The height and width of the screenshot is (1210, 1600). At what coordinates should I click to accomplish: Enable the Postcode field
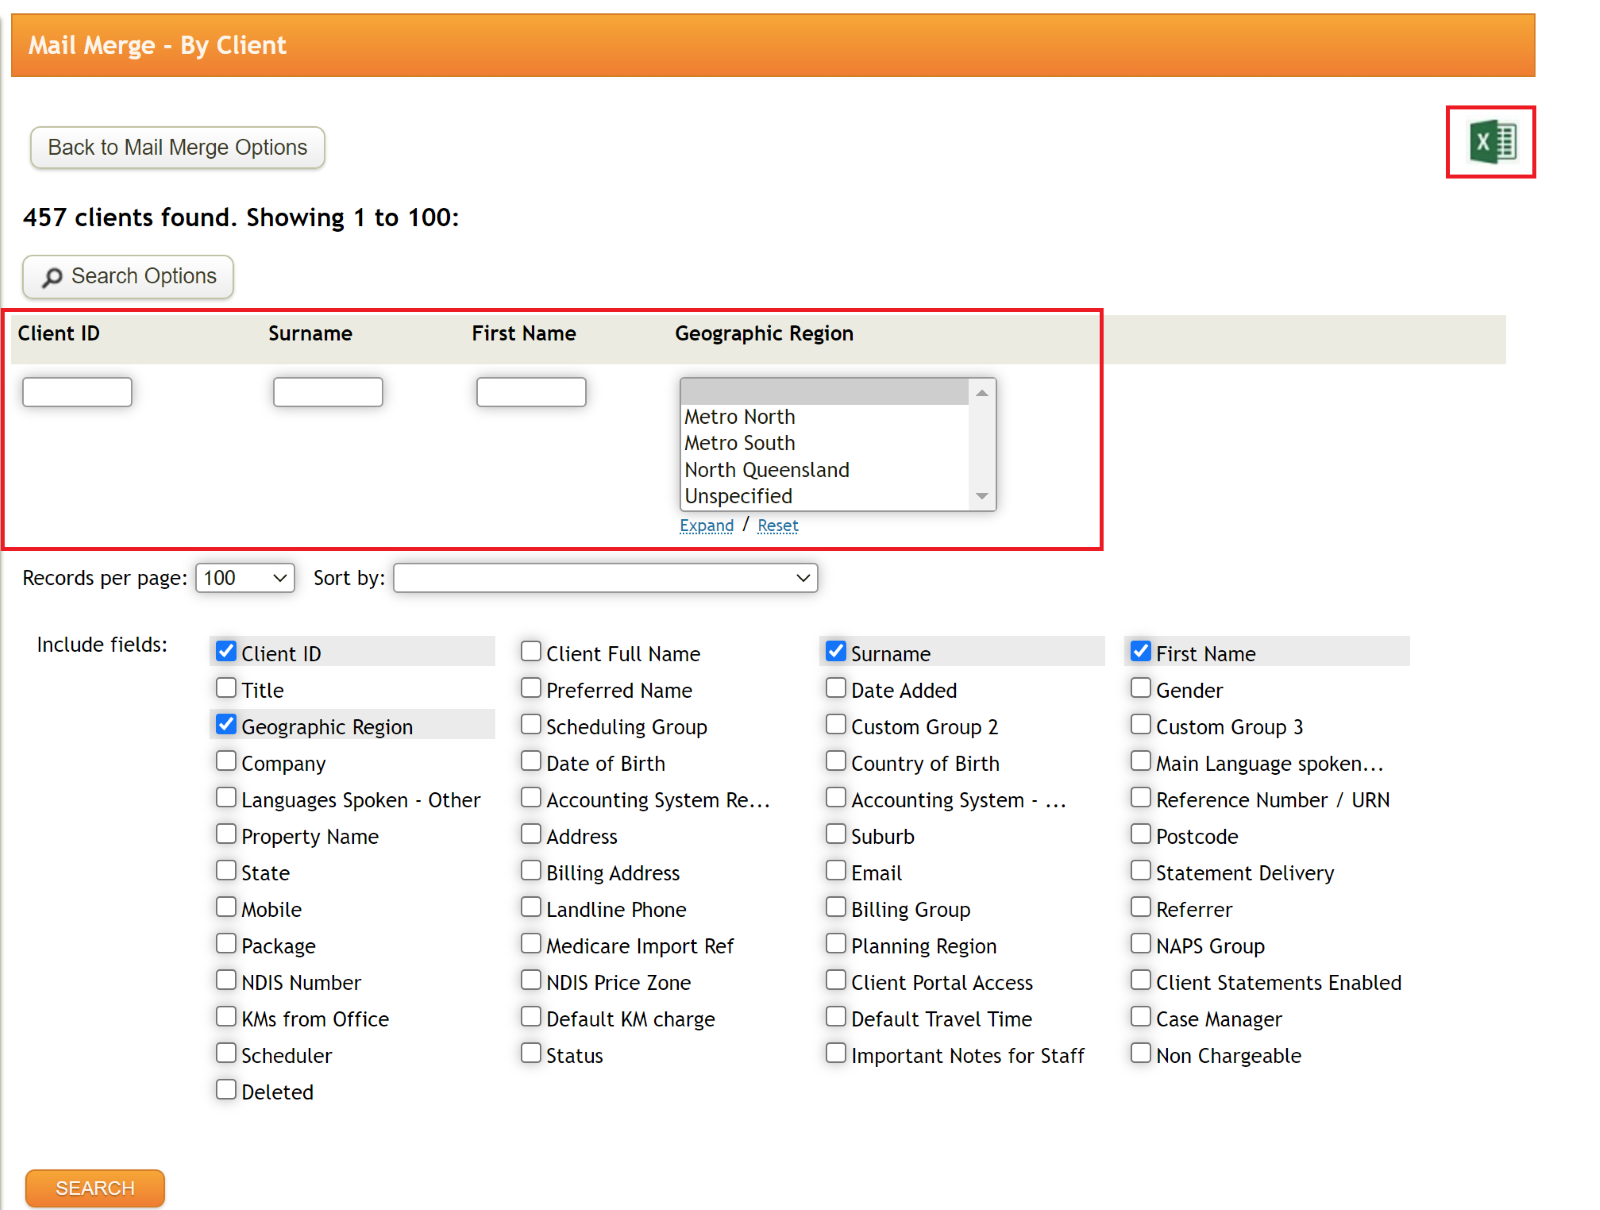point(1140,834)
